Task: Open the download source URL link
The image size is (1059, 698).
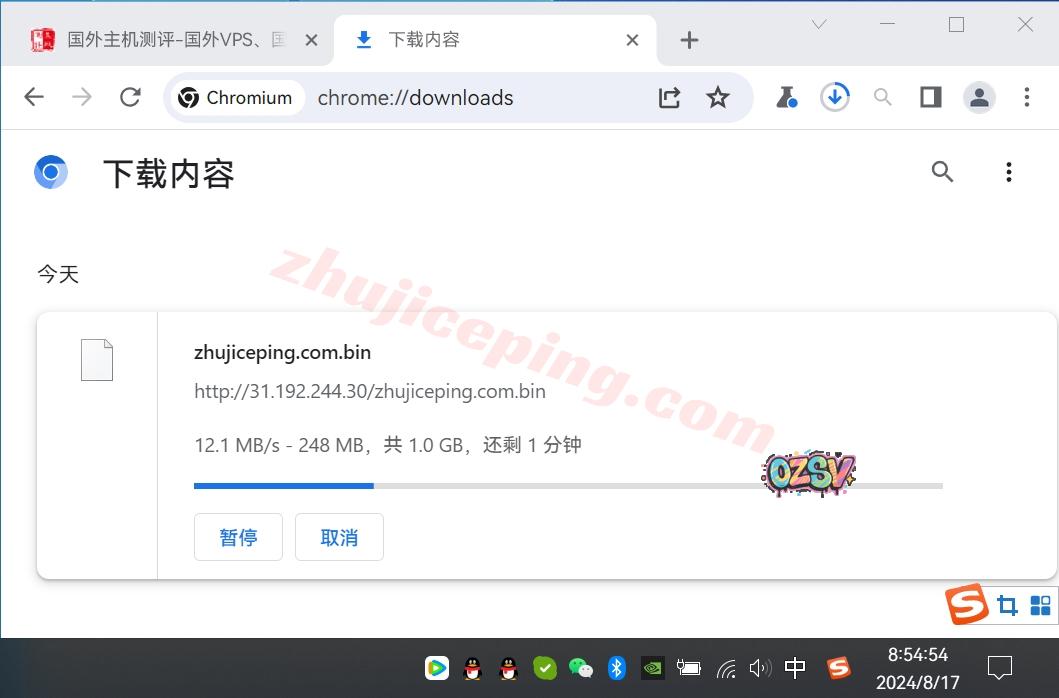Action: coord(370,391)
